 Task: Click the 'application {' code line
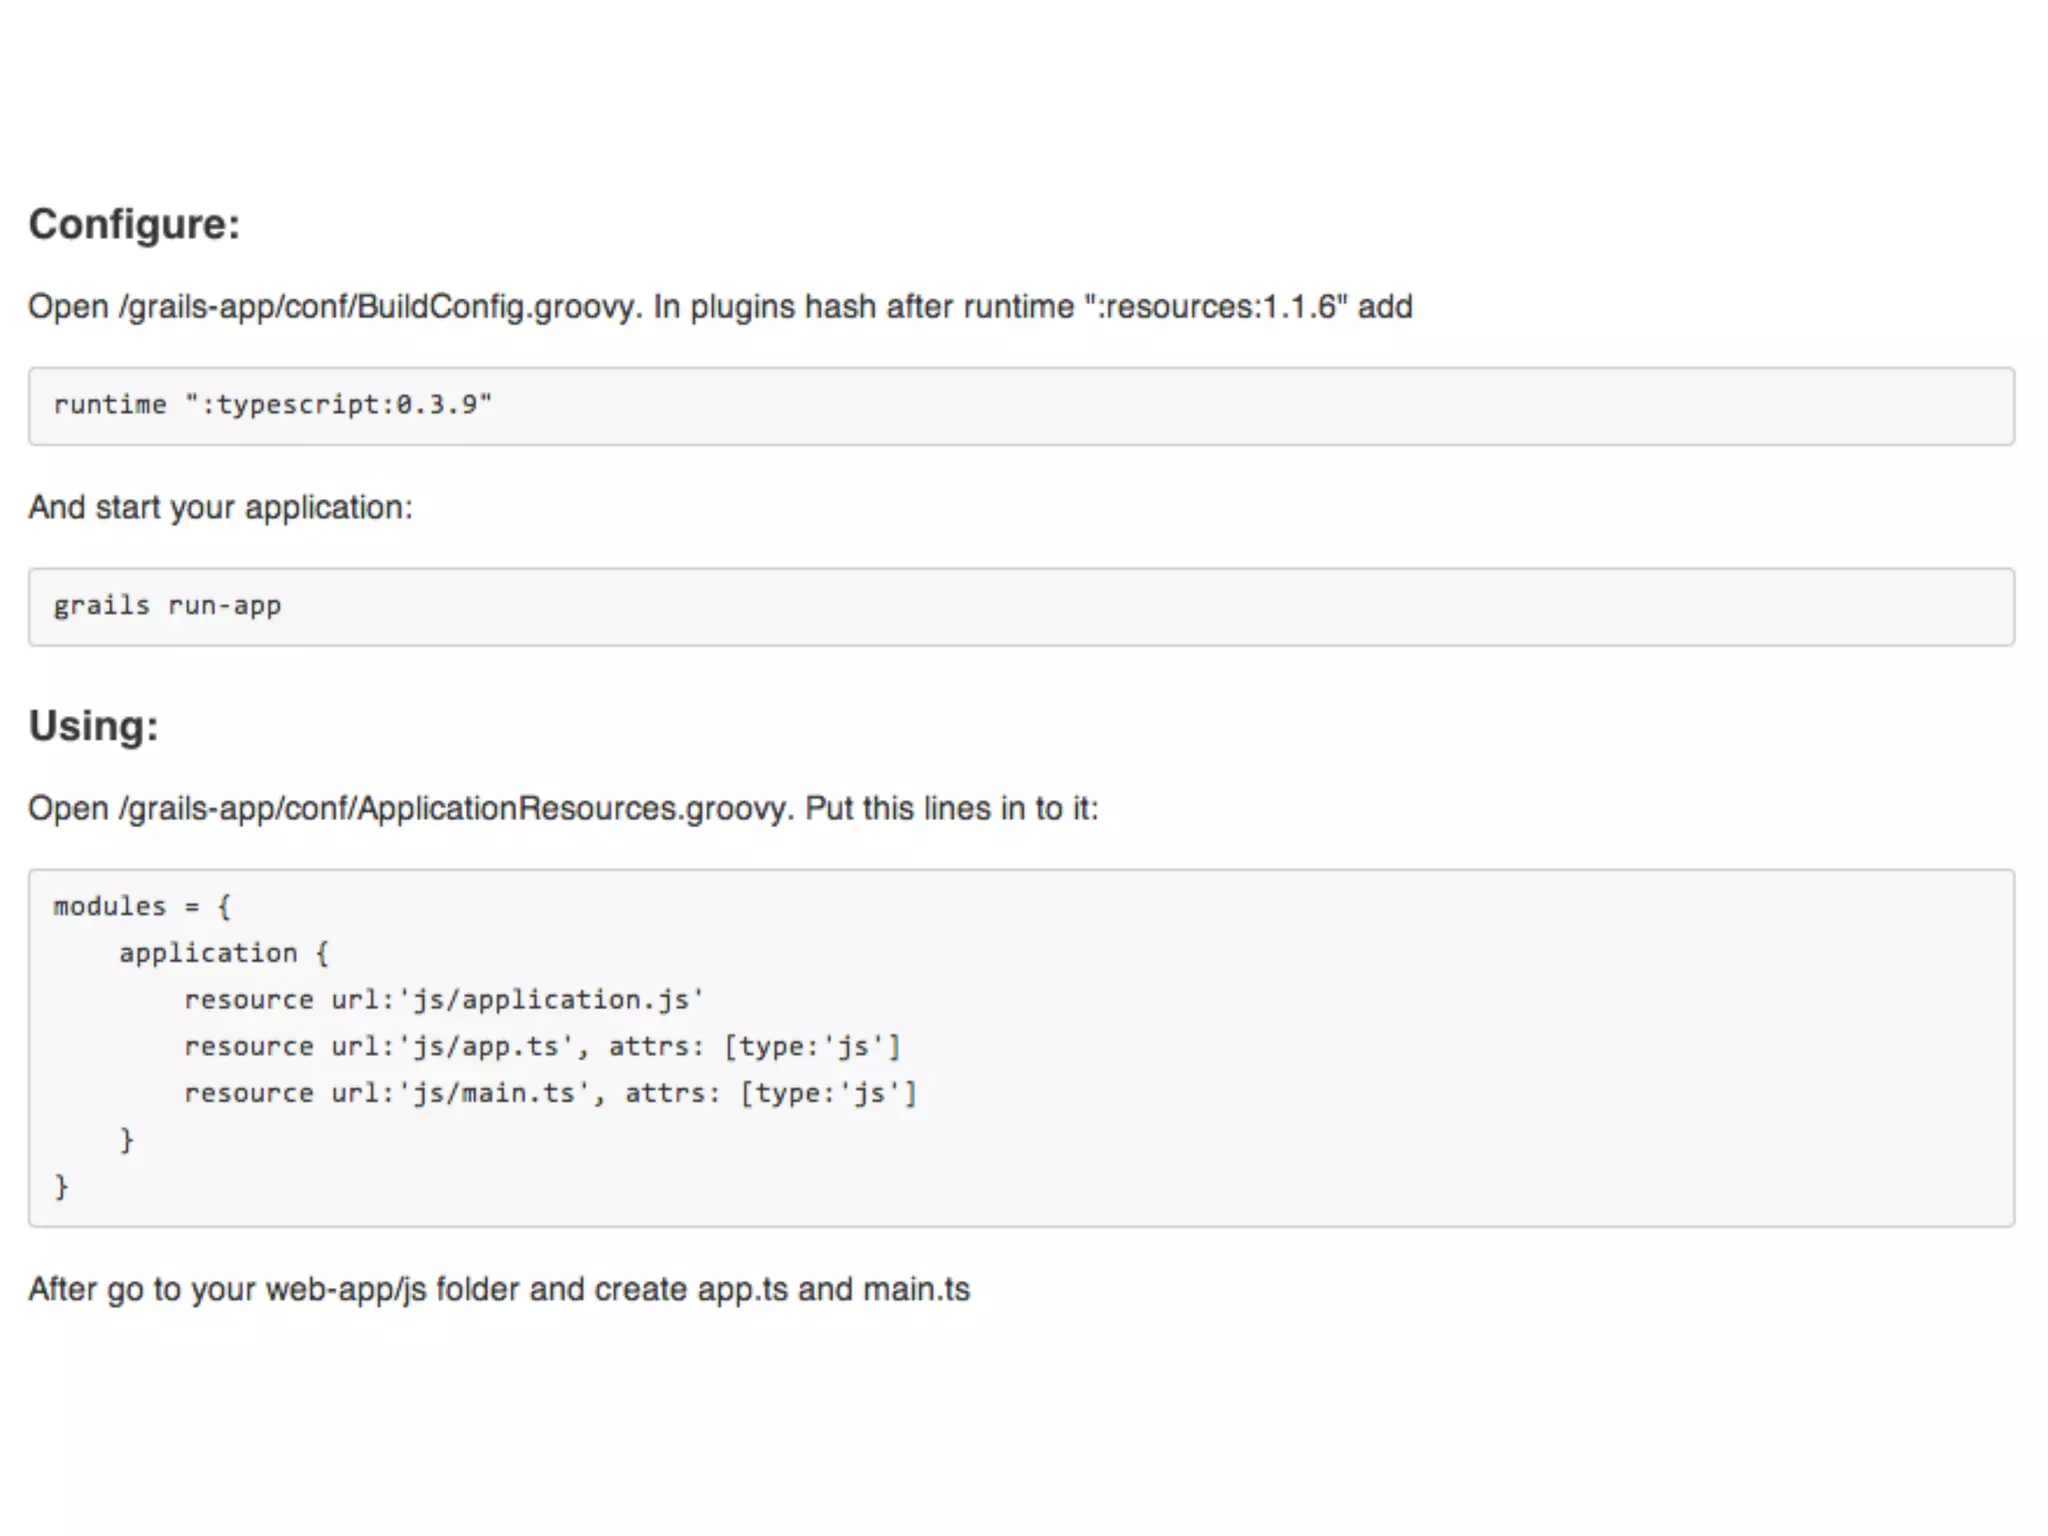coord(223,953)
